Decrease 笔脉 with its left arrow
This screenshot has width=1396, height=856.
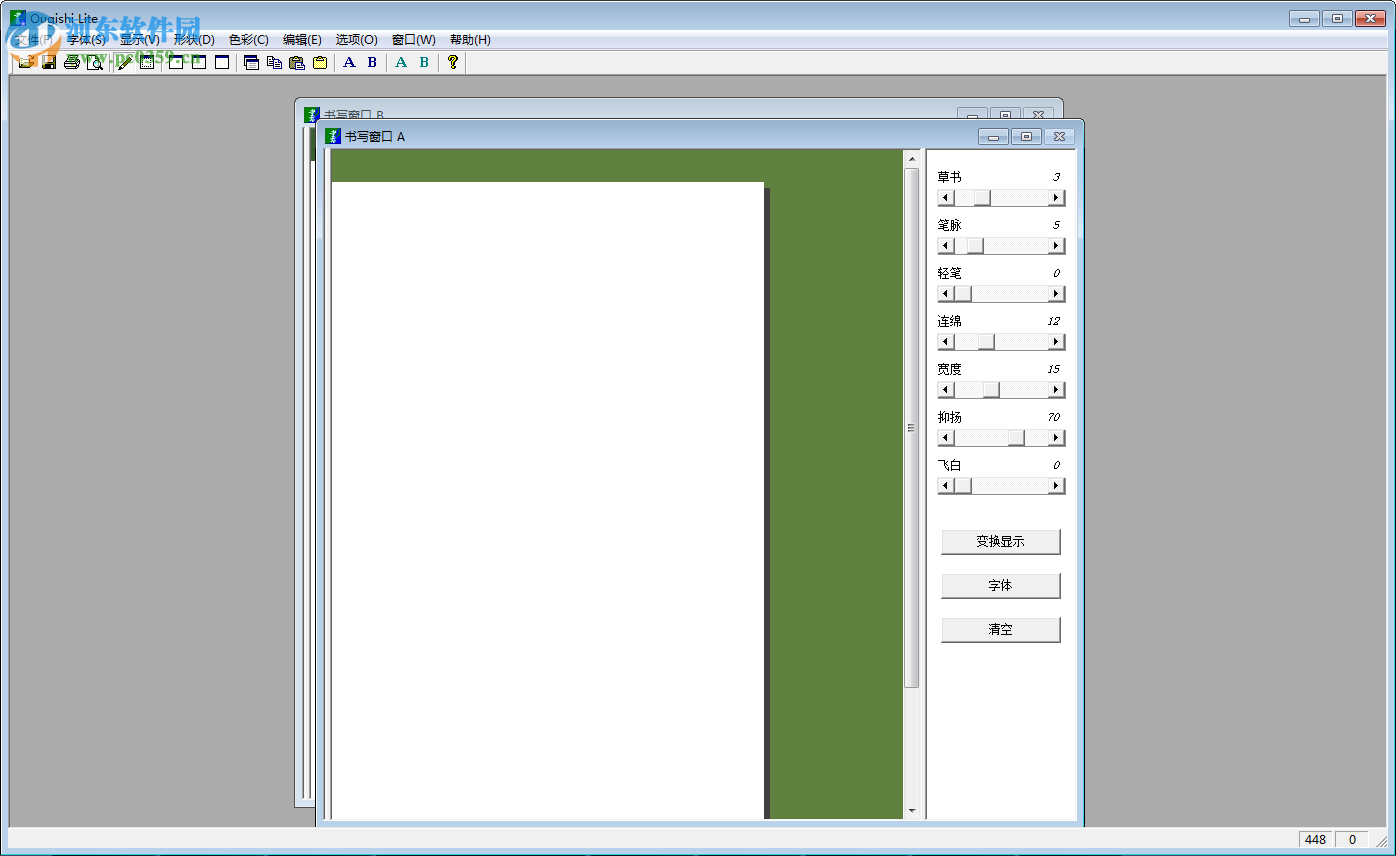(946, 246)
